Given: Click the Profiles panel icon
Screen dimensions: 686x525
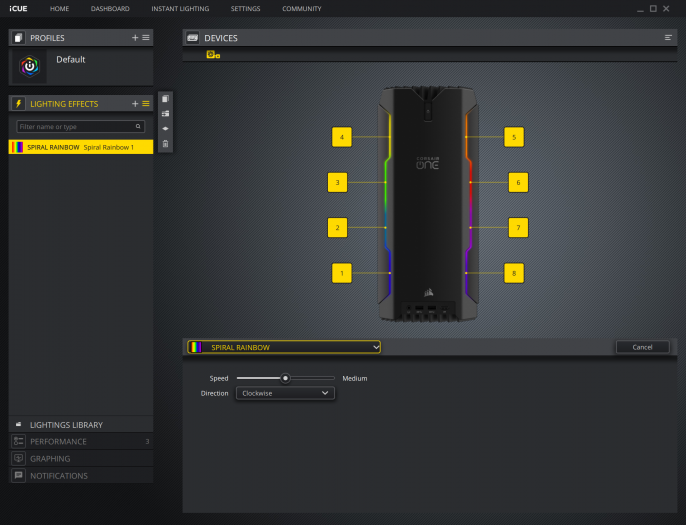Looking at the screenshot, I should (x=18, y=38).
